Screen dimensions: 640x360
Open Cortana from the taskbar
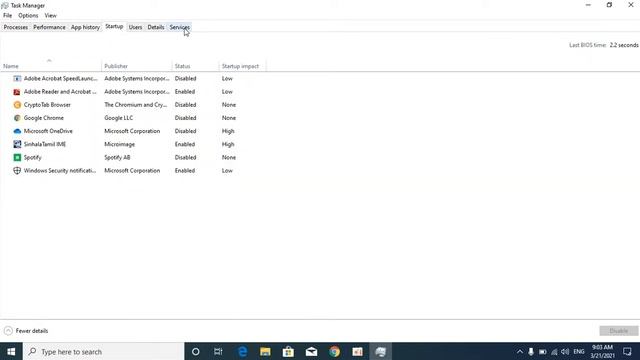coord(196,351)
